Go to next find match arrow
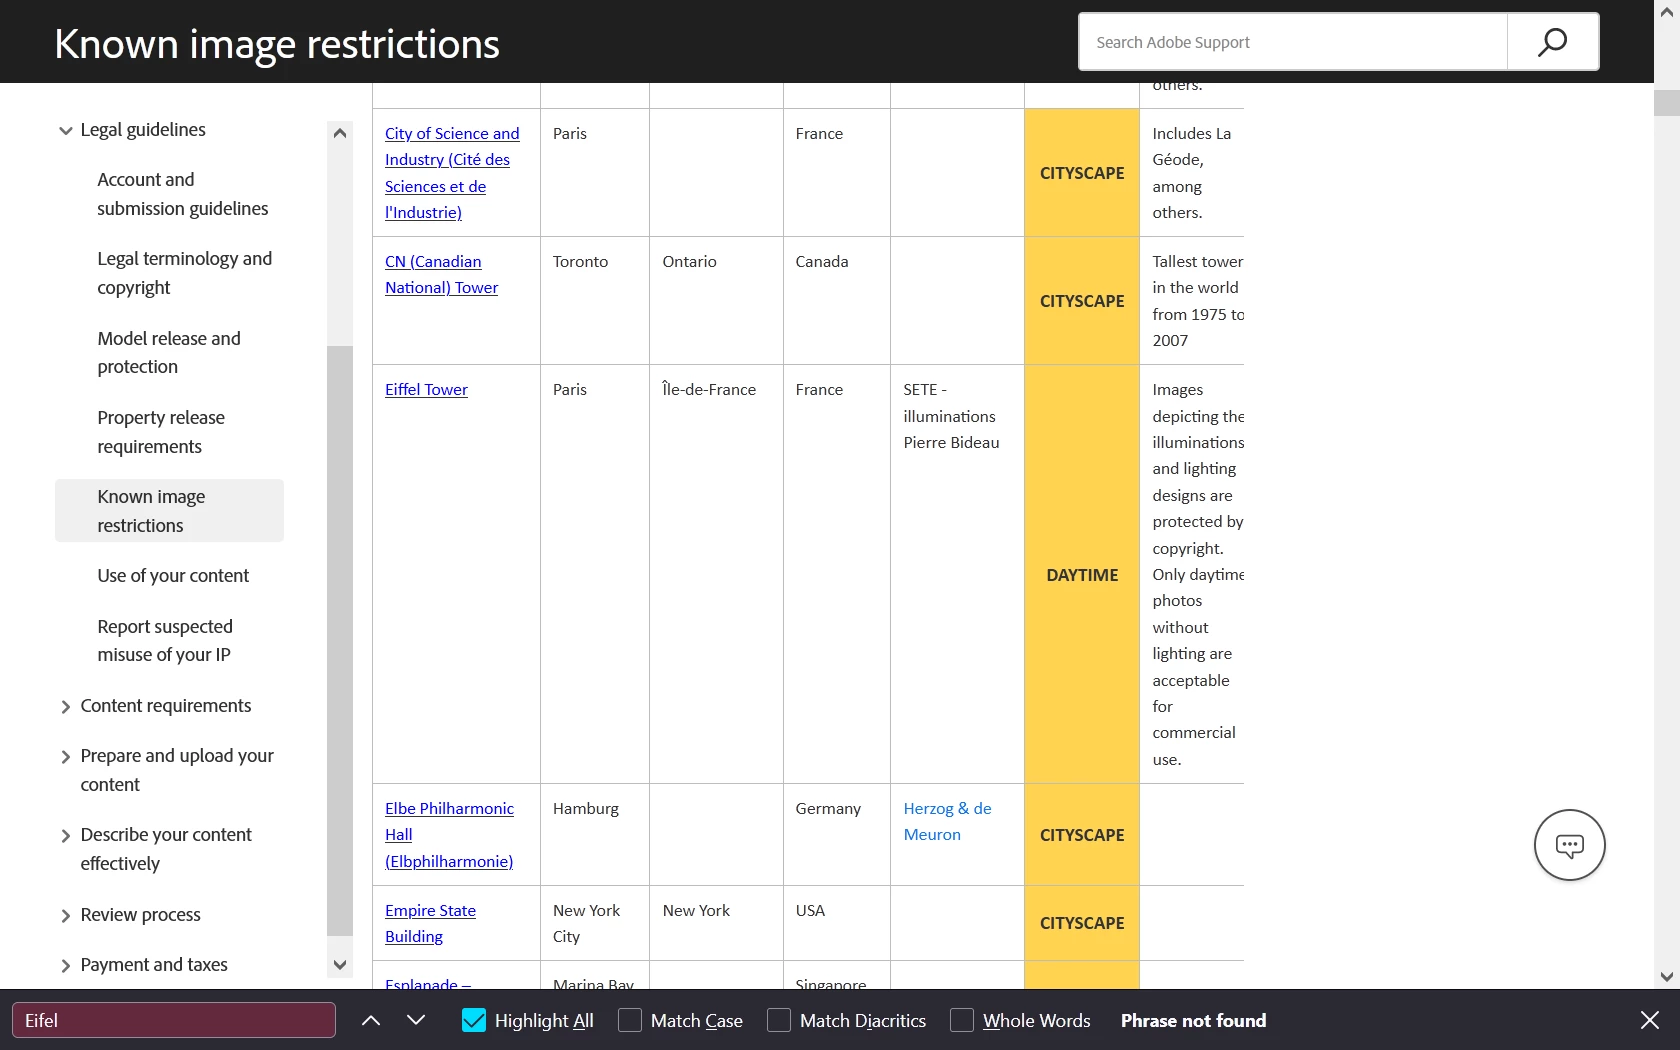The image size is (1680, 1050). pos(416,1020)
